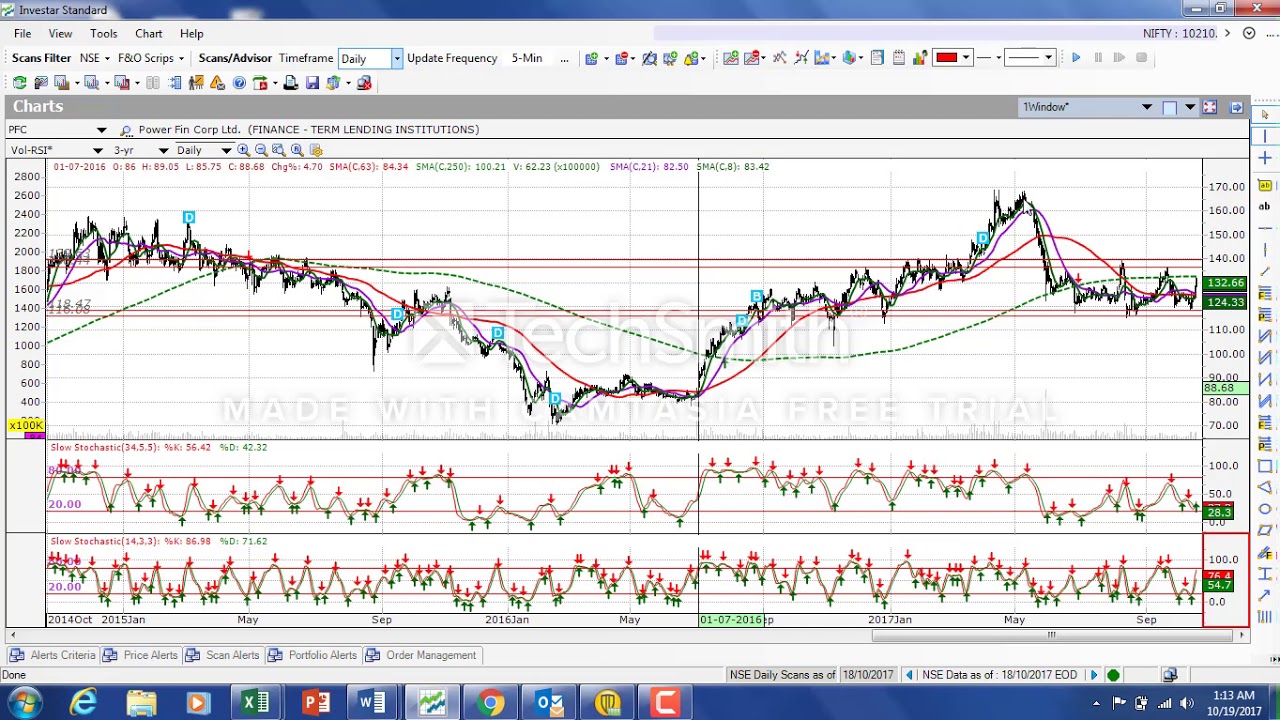The image size is (1280, 720).
Task: Open the red color swatch picker
Action: tap(953, 58)
